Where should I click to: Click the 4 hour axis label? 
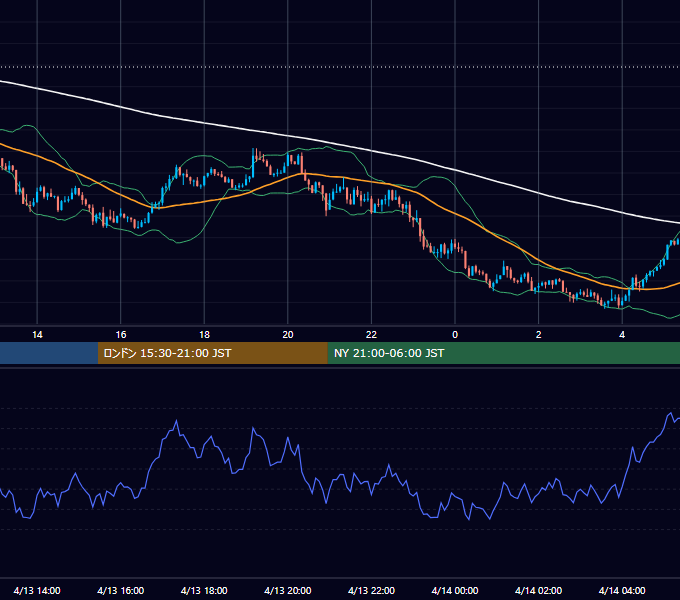click(622, 335)
